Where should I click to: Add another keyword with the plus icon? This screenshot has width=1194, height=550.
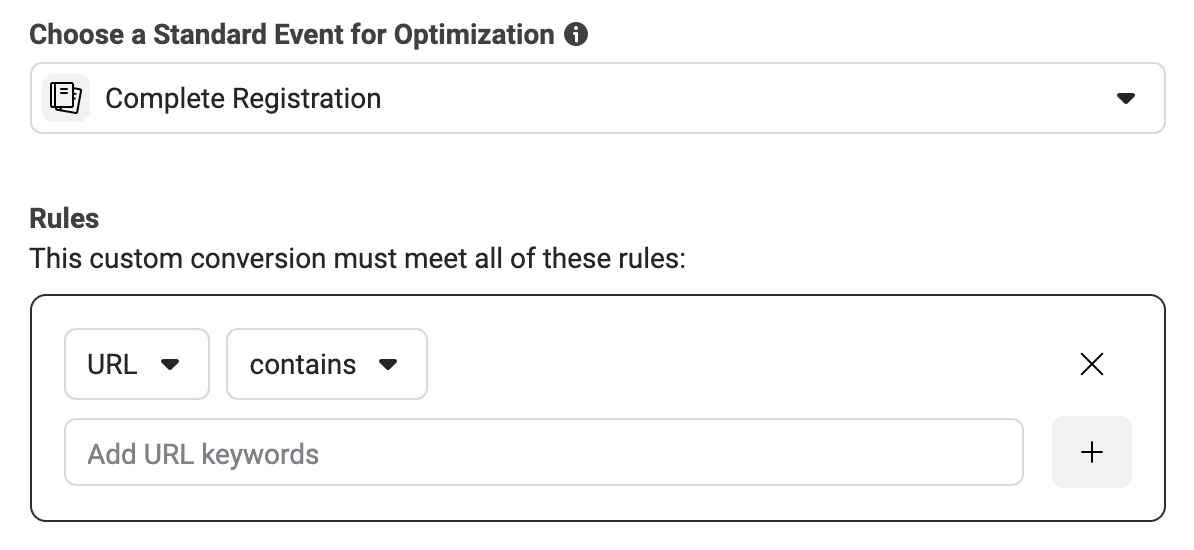point(1091,452)
